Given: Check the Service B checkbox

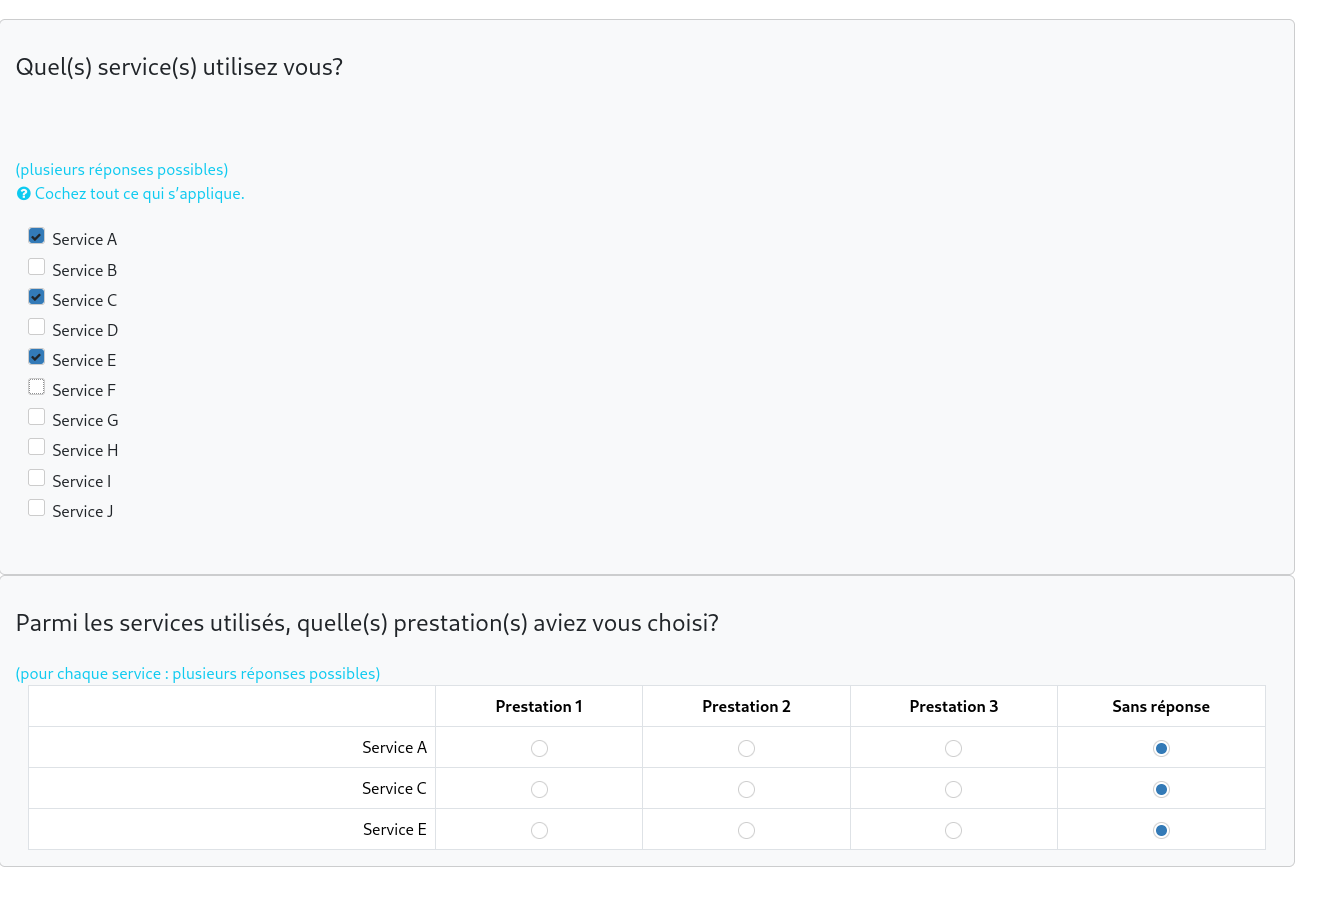Looking at the screenshot, I should coord(37,267).
